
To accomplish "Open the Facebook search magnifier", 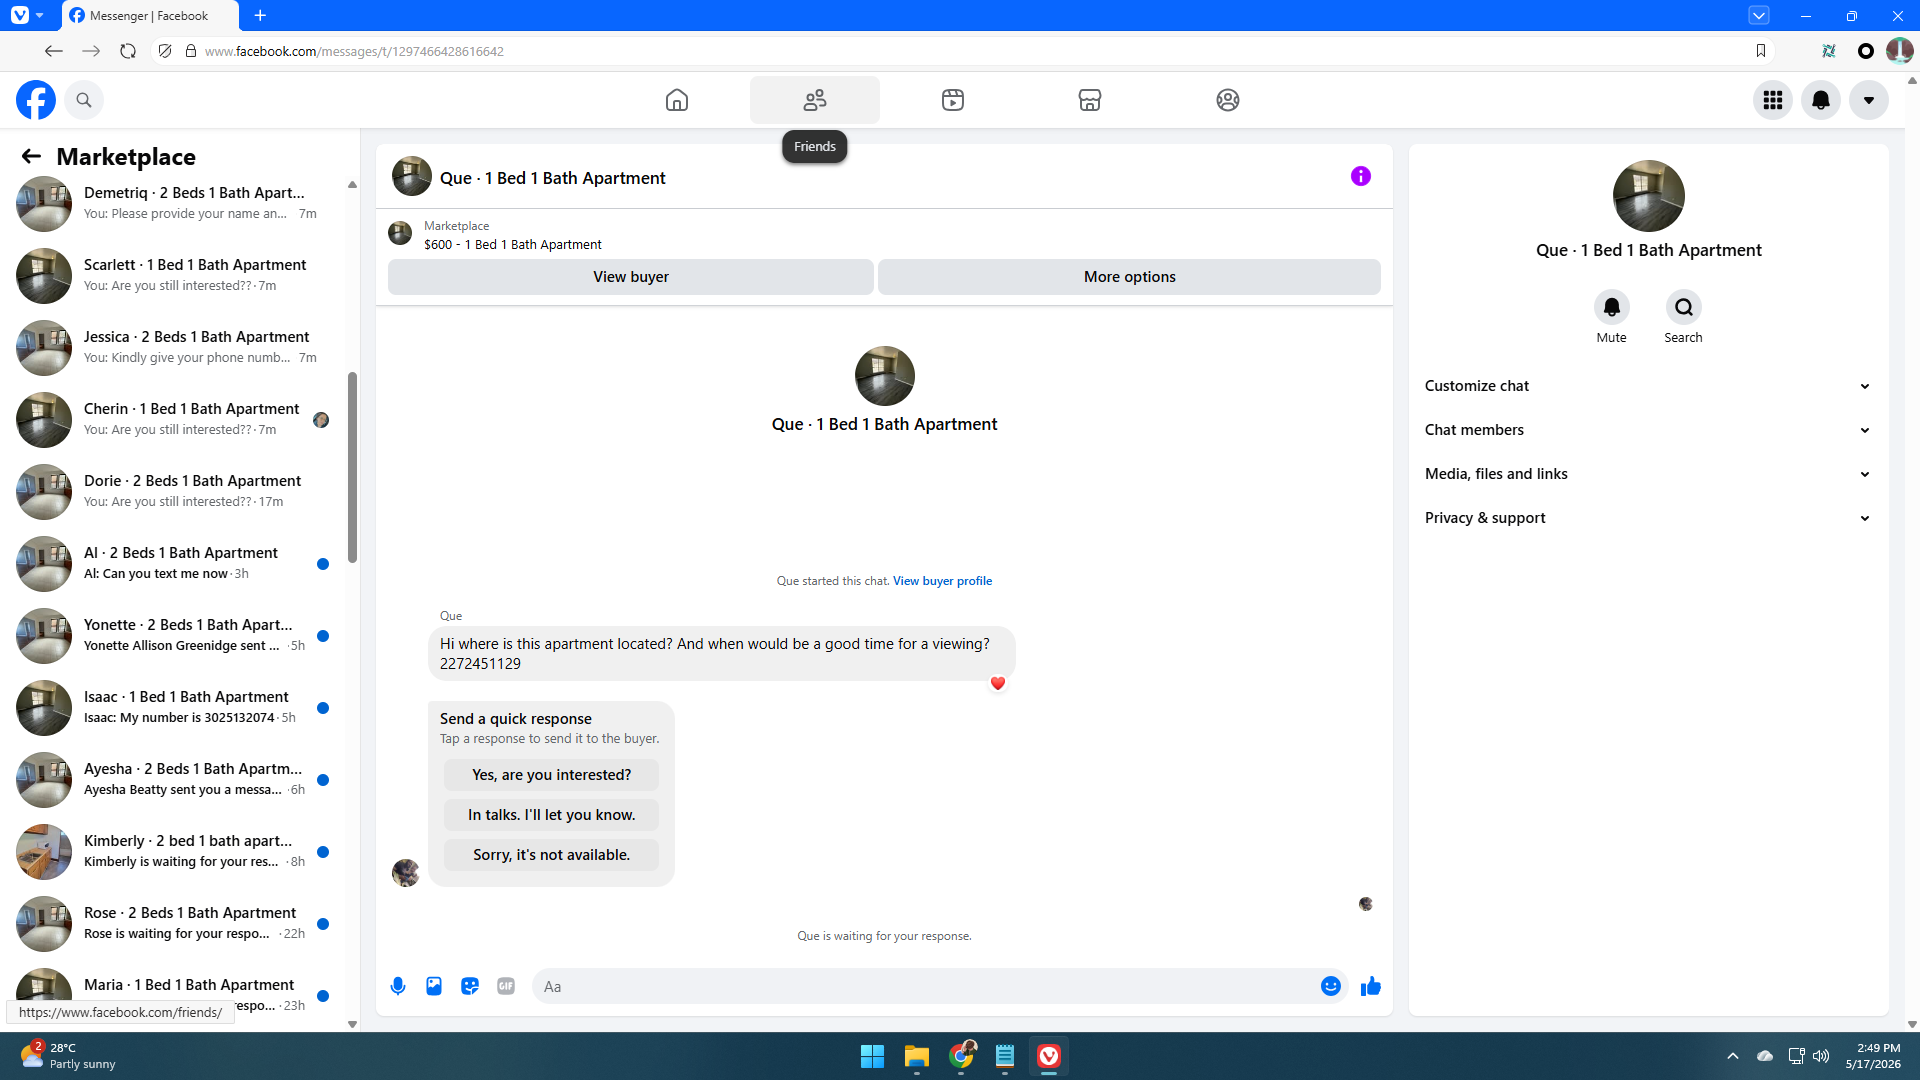I will pyautogui.click(x=84, y=100).
